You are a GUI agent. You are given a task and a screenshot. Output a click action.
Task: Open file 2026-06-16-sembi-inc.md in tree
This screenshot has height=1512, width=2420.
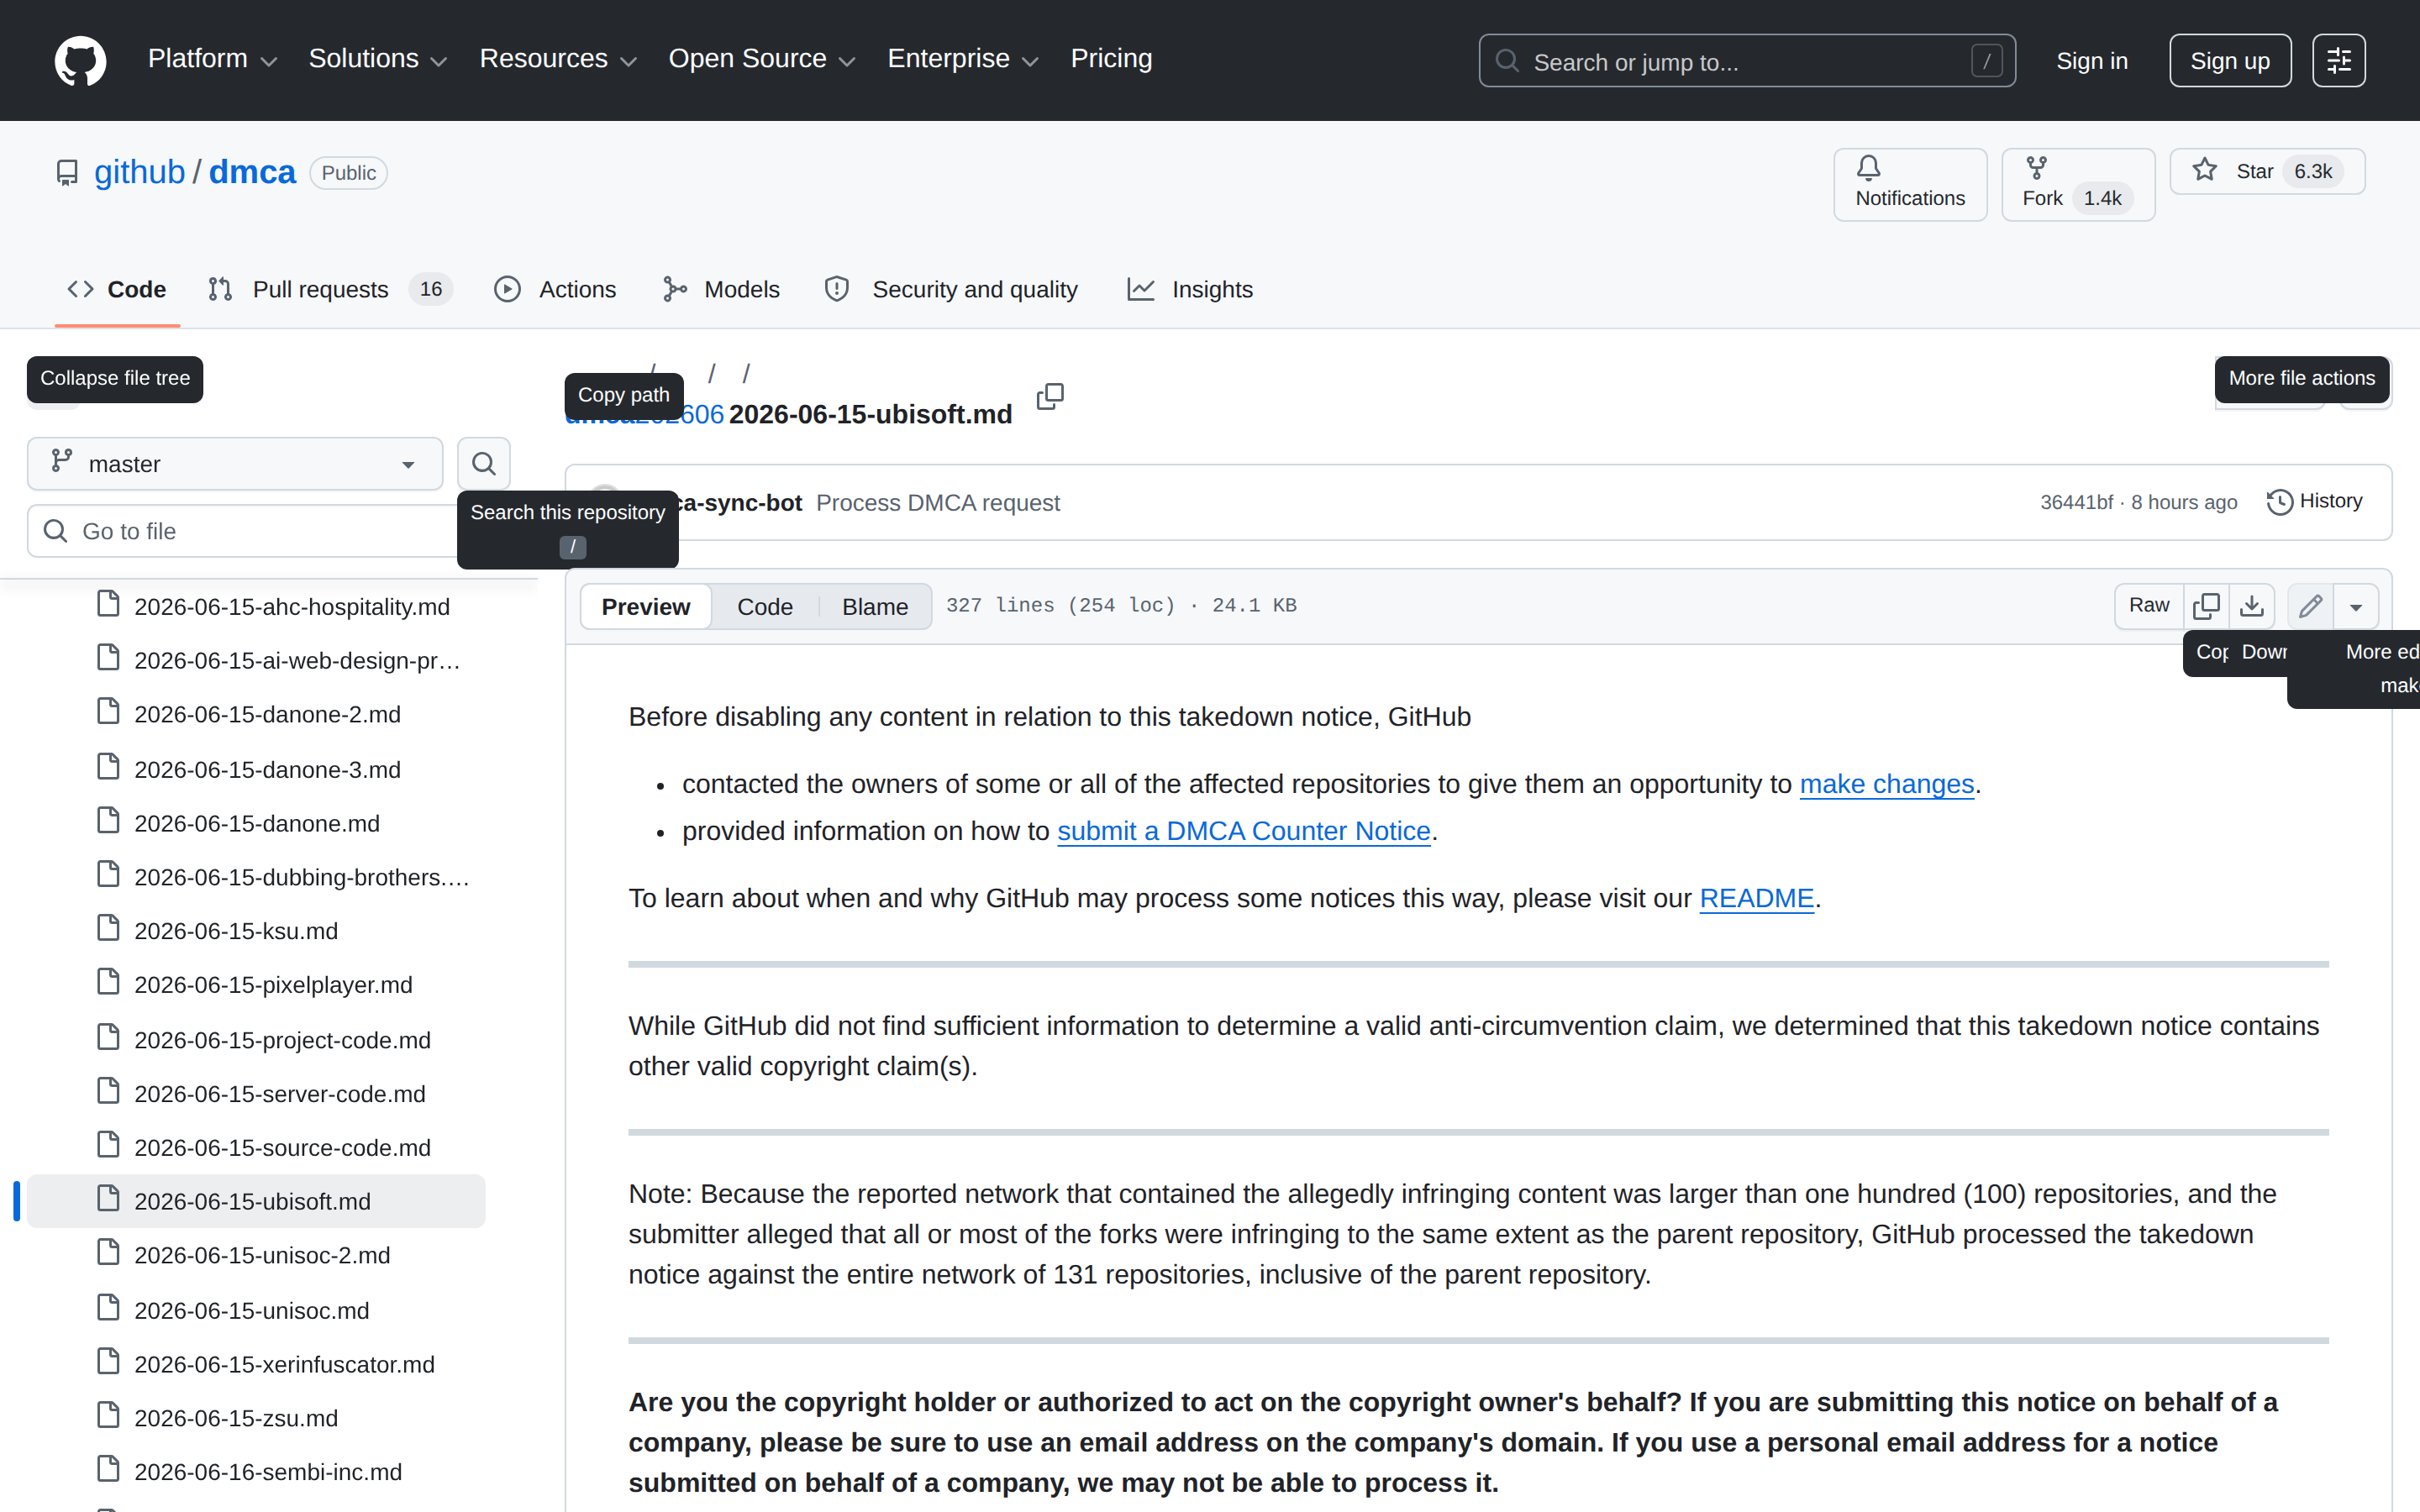268,1472
